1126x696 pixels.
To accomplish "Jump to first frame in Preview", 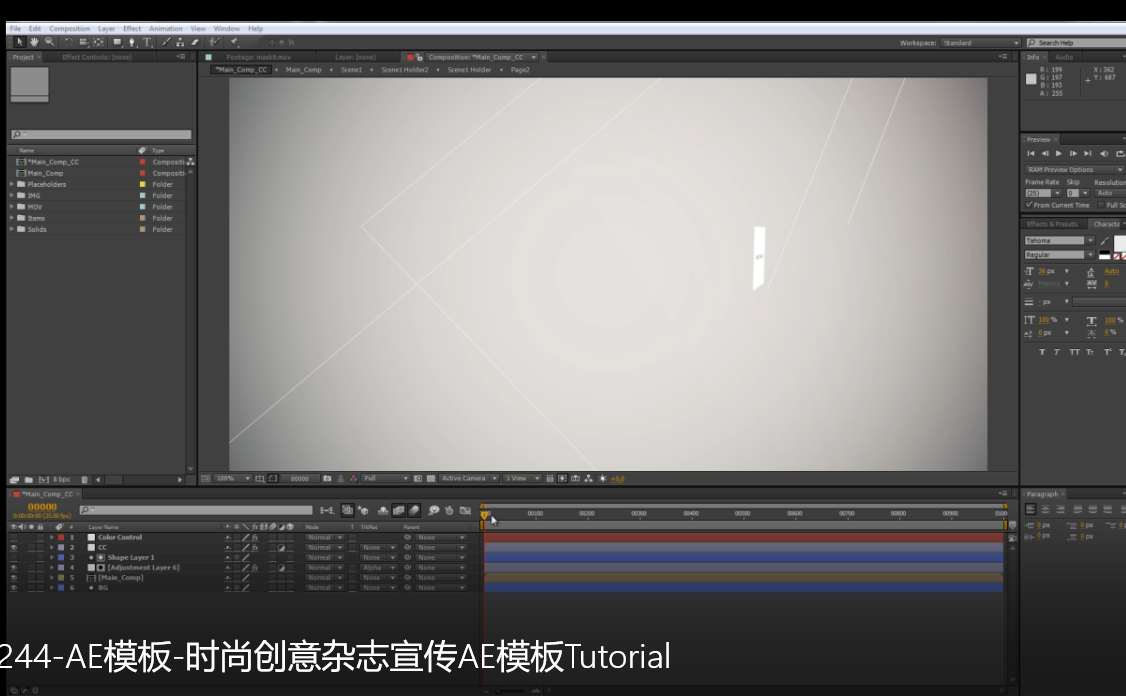I will (1031, 154).
